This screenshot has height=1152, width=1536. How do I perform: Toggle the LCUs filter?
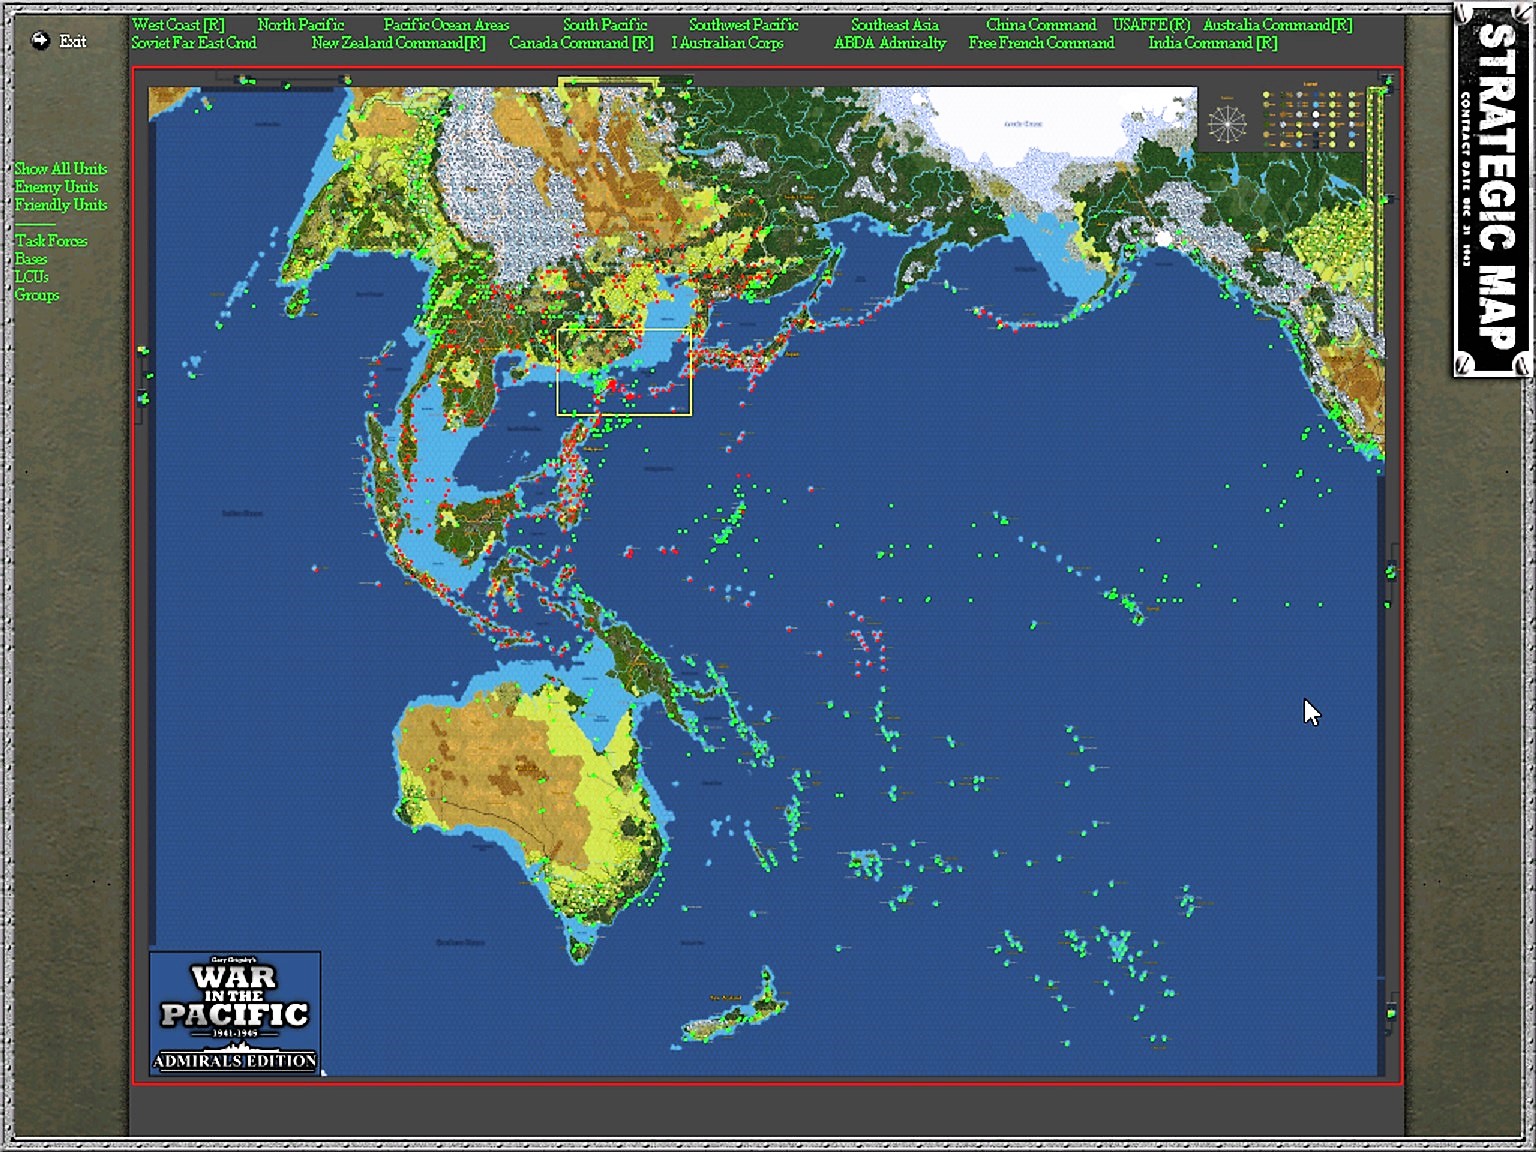31,277
